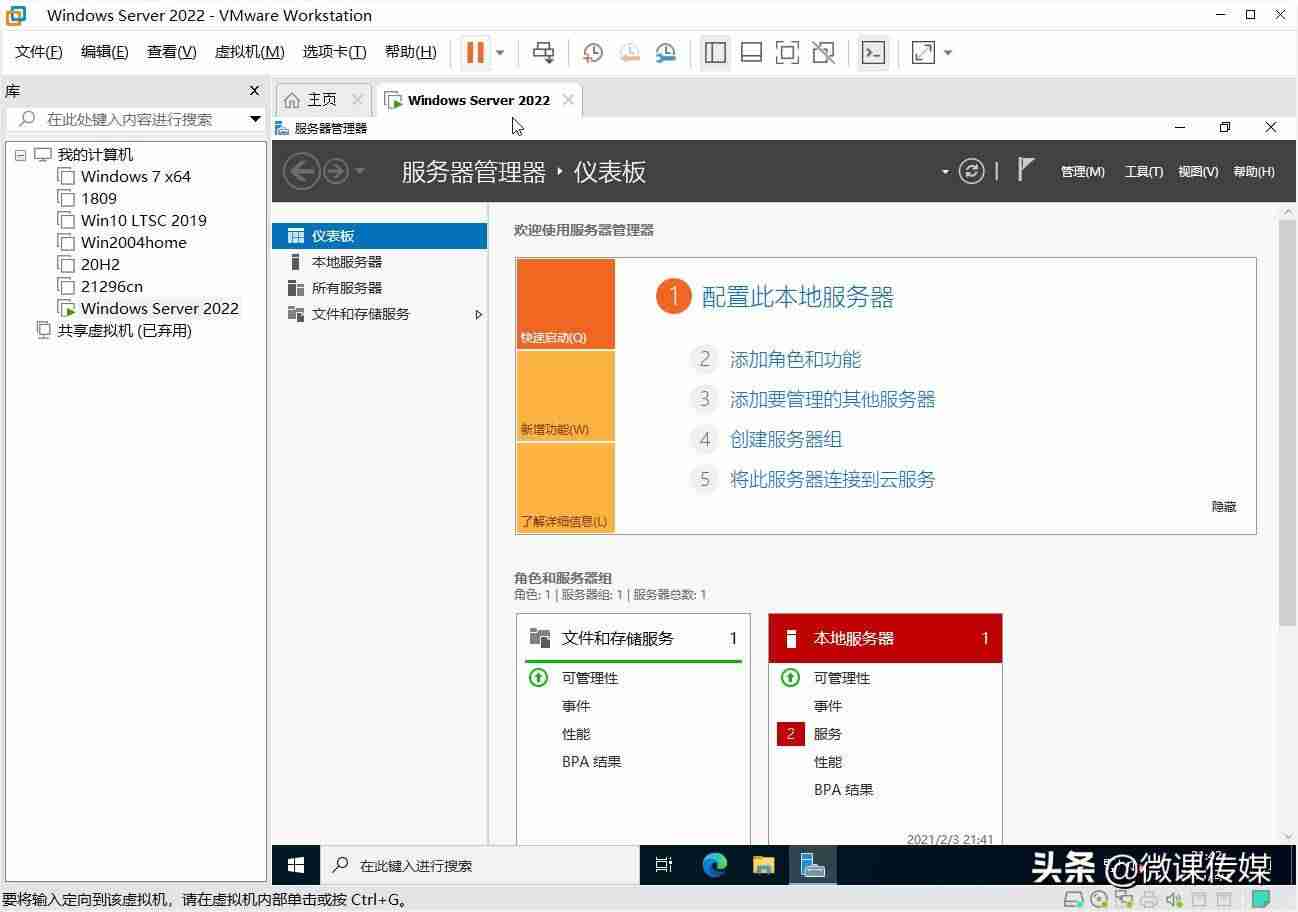Image resolution: width=1298 pixels, height=912 pixels.
Task: Open the 视图(V) menu
Action: 1198,172
